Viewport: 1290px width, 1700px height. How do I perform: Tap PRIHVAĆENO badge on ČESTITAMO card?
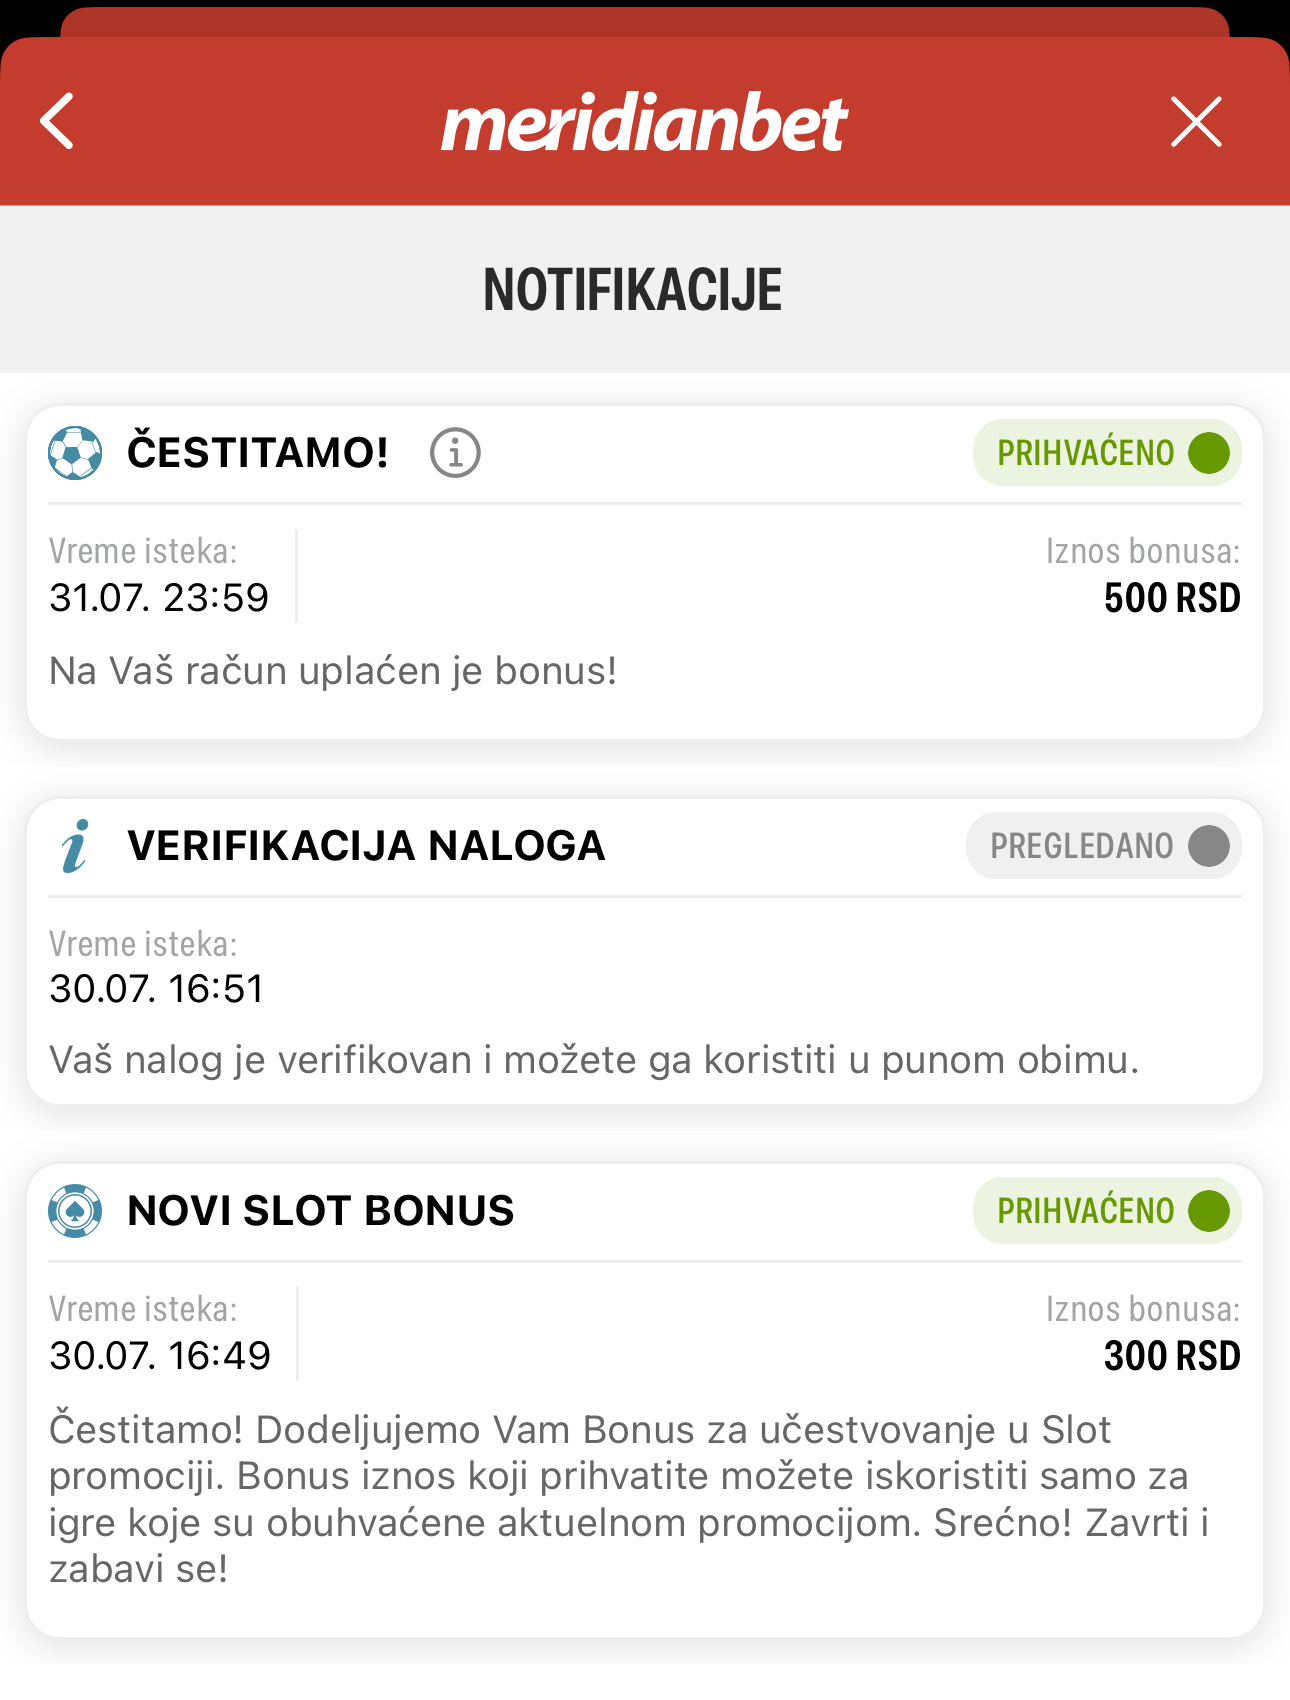pyautogui.click(x=1106, y=453)
